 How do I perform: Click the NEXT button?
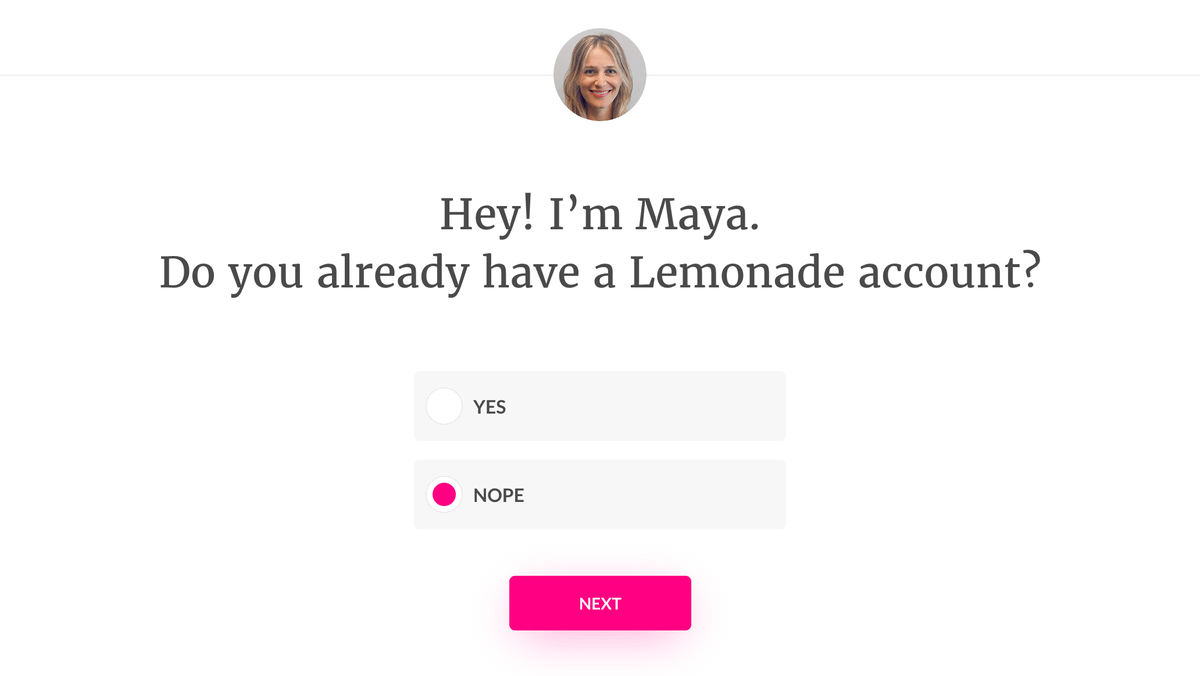(600, 603)
